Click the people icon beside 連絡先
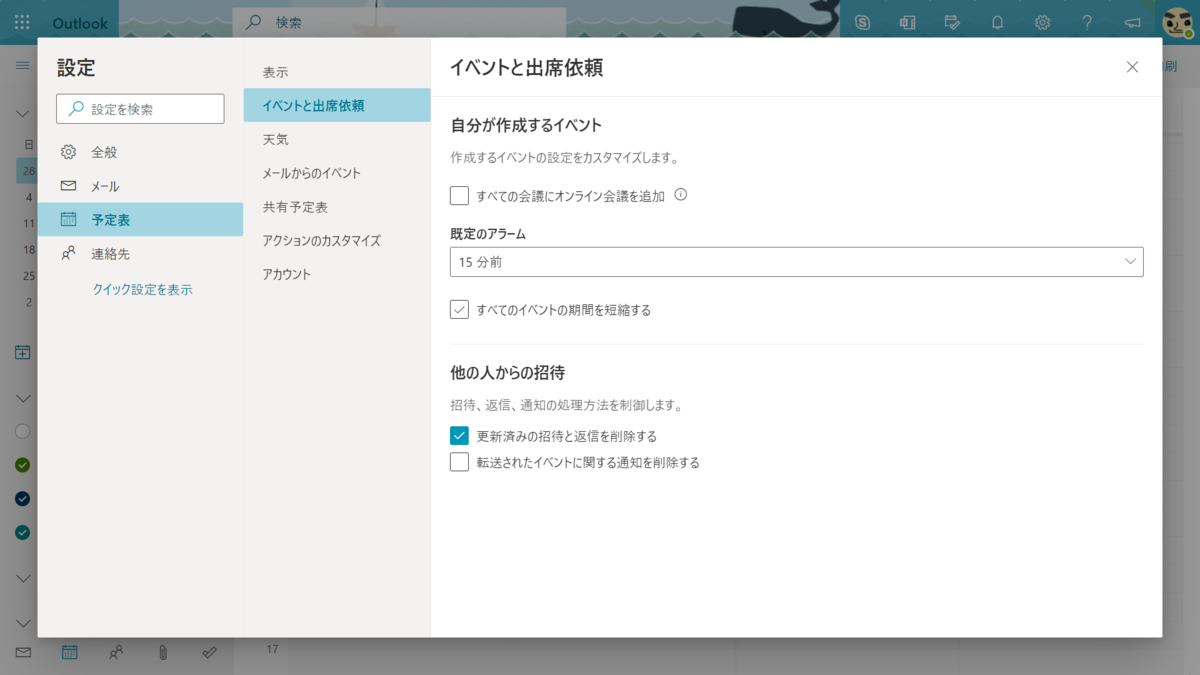 68,254
